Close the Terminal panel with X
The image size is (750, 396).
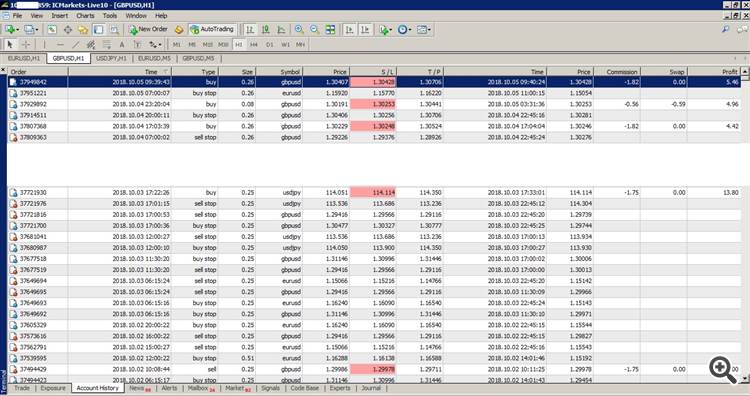coord(3,70)
